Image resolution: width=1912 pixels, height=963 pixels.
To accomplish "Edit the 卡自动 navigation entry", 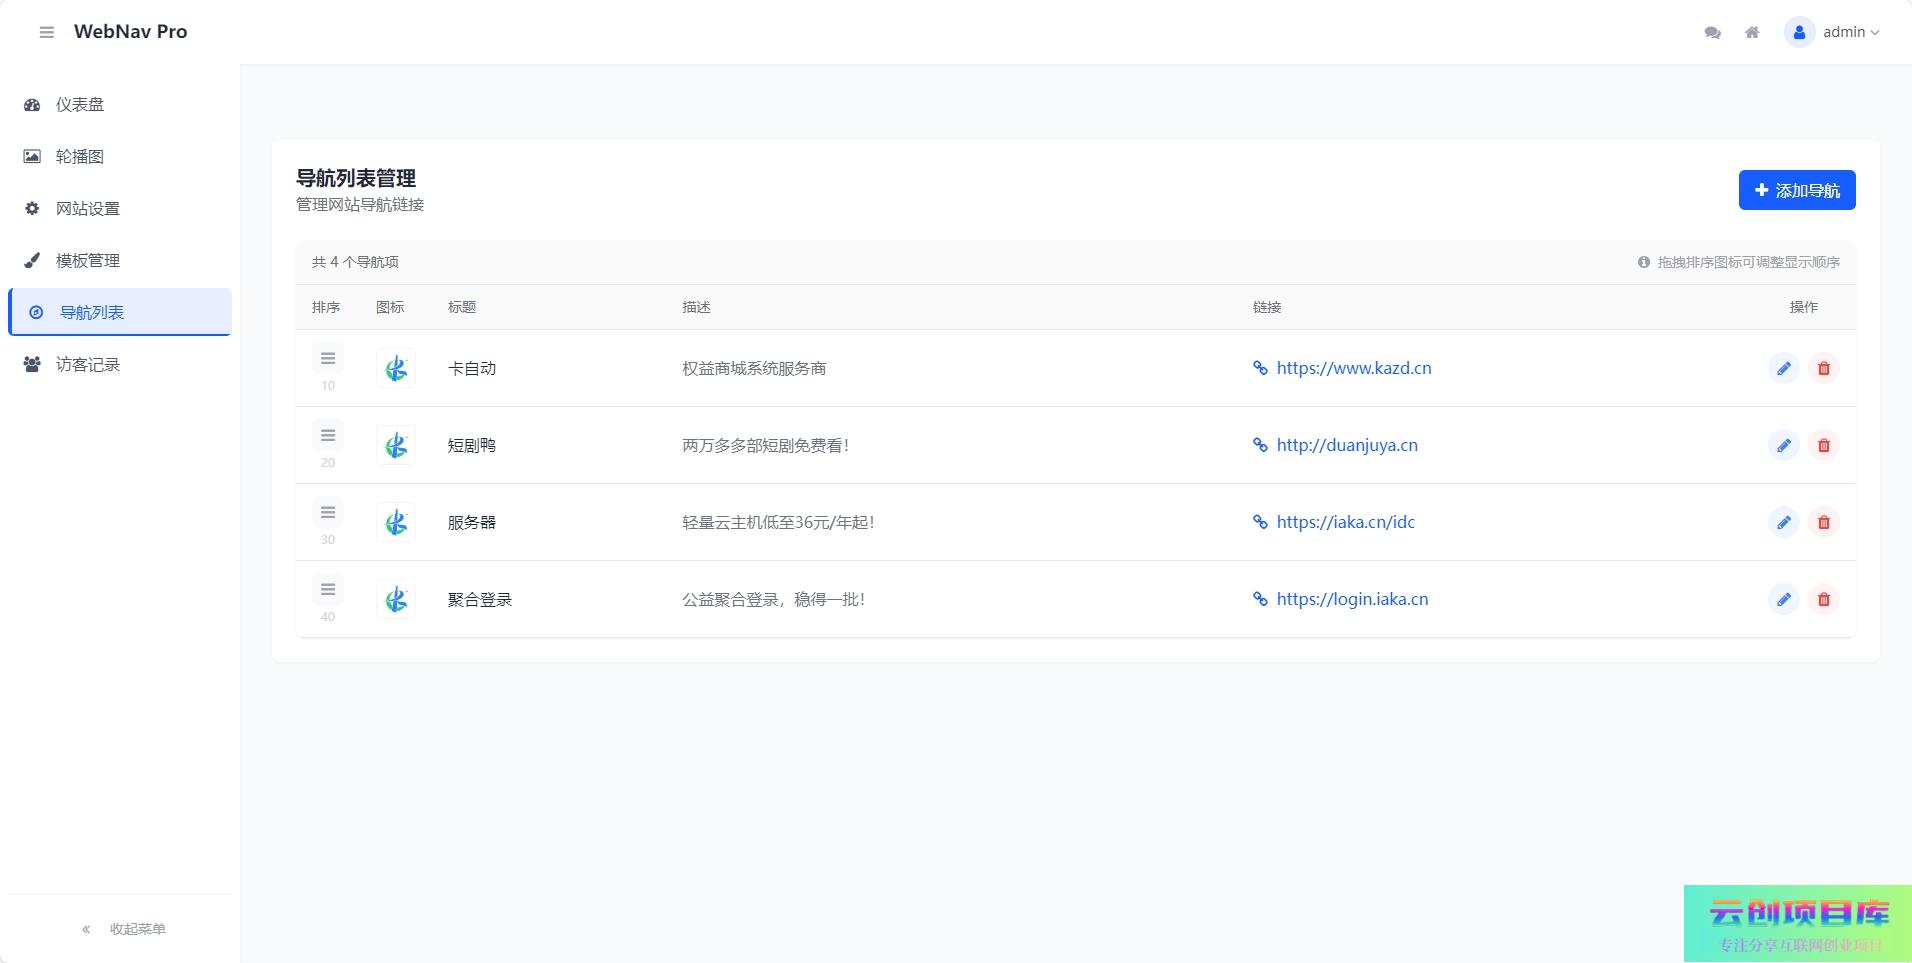I will point(1783,368).
